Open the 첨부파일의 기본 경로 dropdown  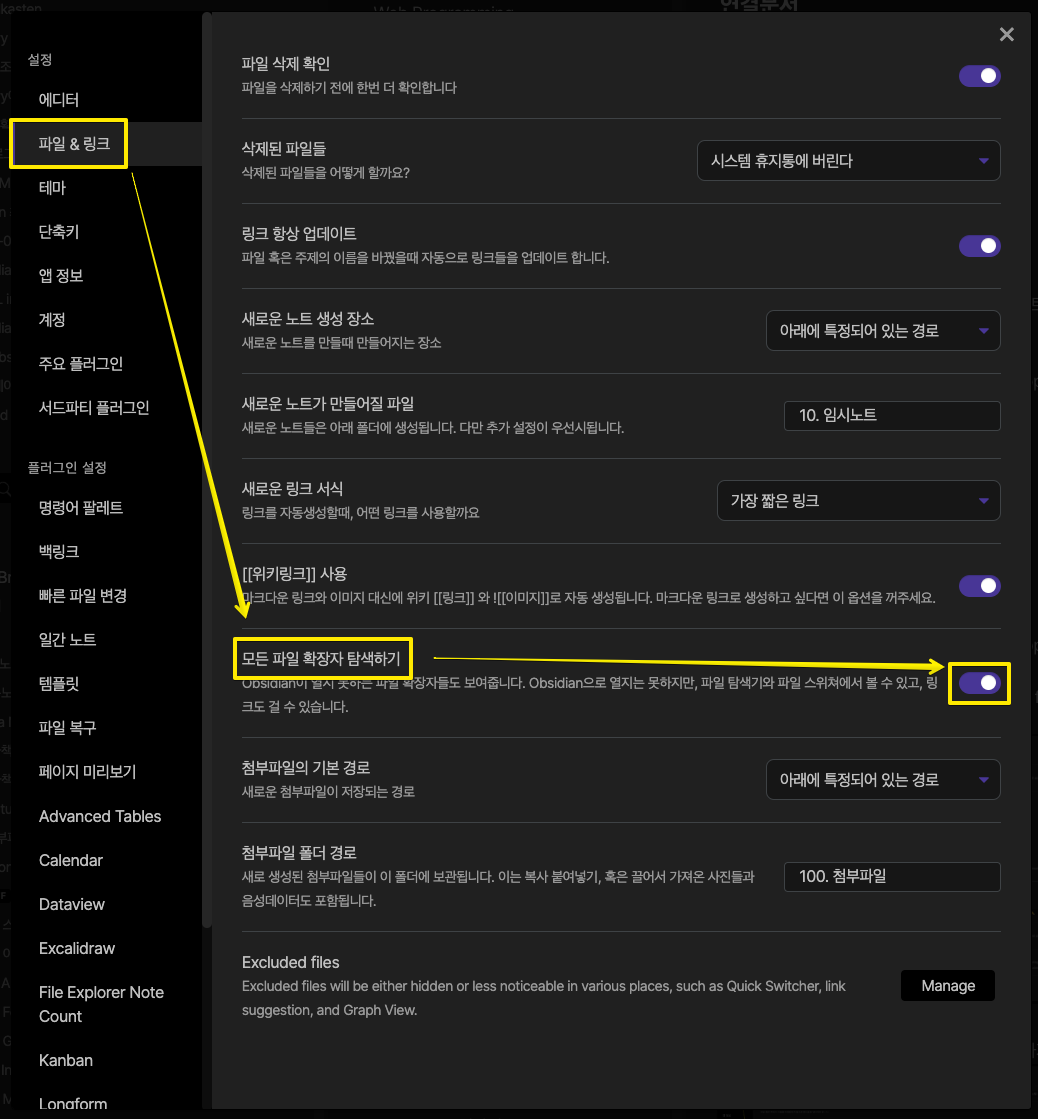pyautogui.click(x=883, y=779)
